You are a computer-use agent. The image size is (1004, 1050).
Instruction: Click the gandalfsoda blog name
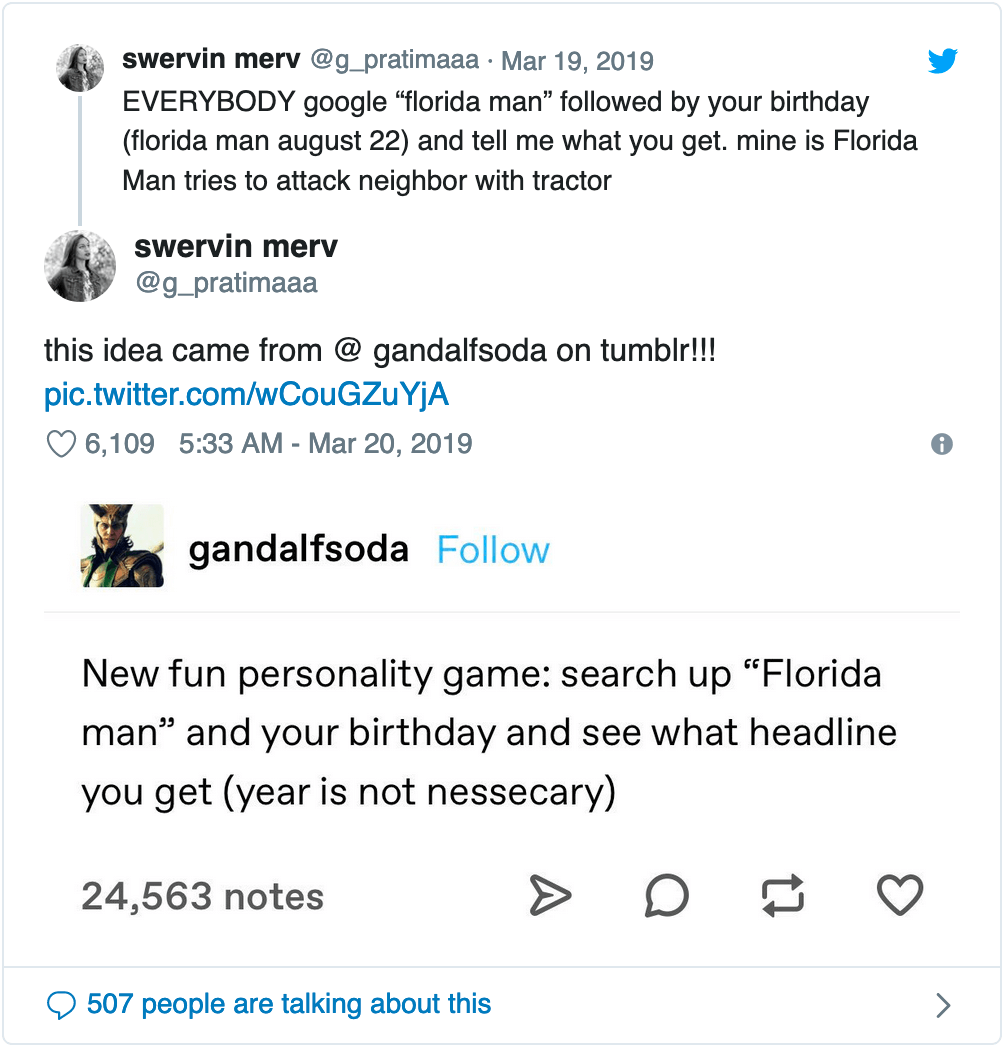299,550
